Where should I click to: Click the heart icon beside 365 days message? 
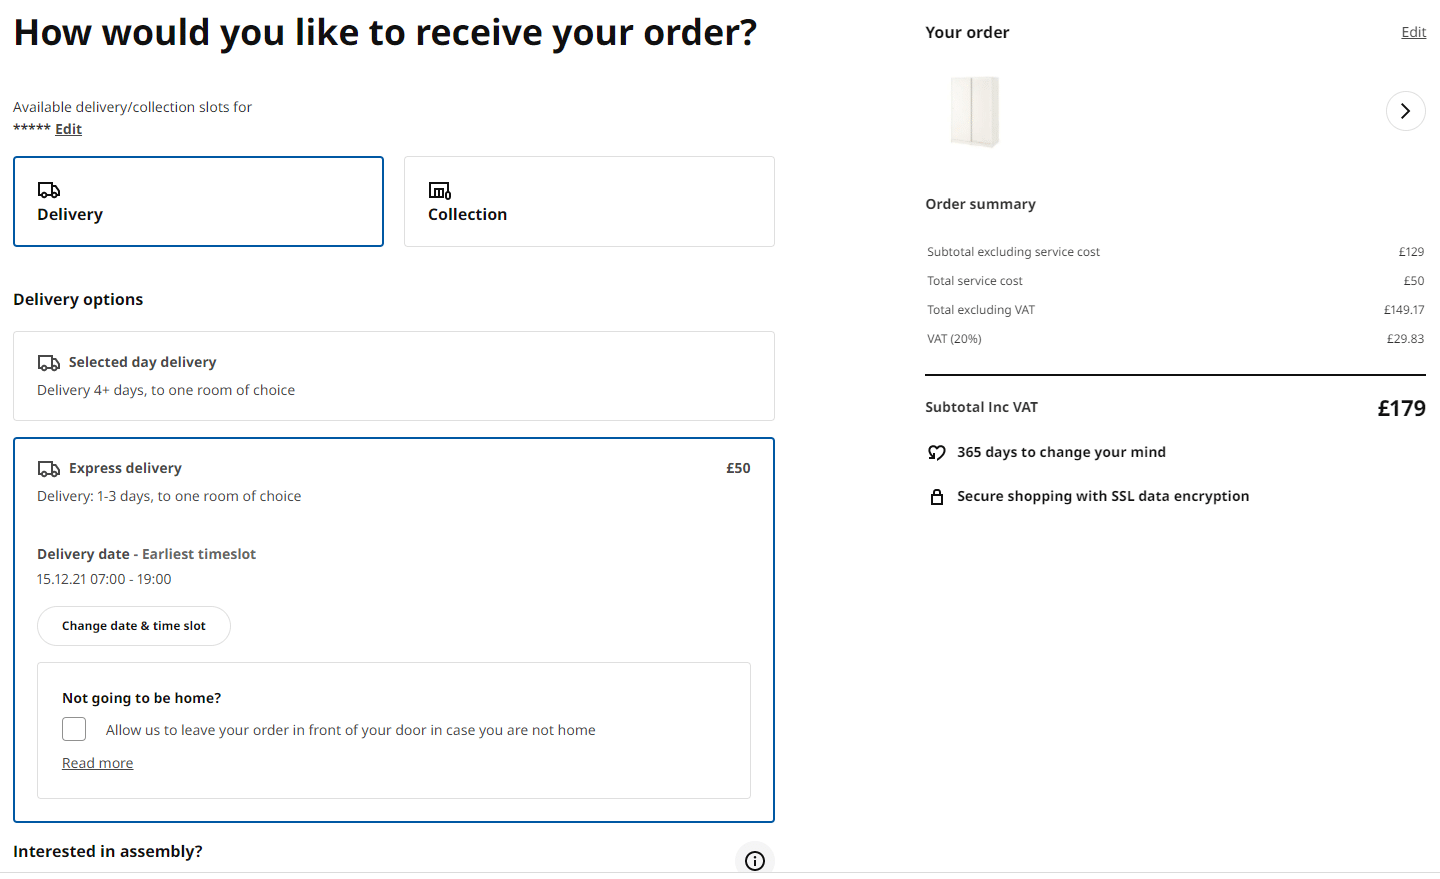click(937, 452)
